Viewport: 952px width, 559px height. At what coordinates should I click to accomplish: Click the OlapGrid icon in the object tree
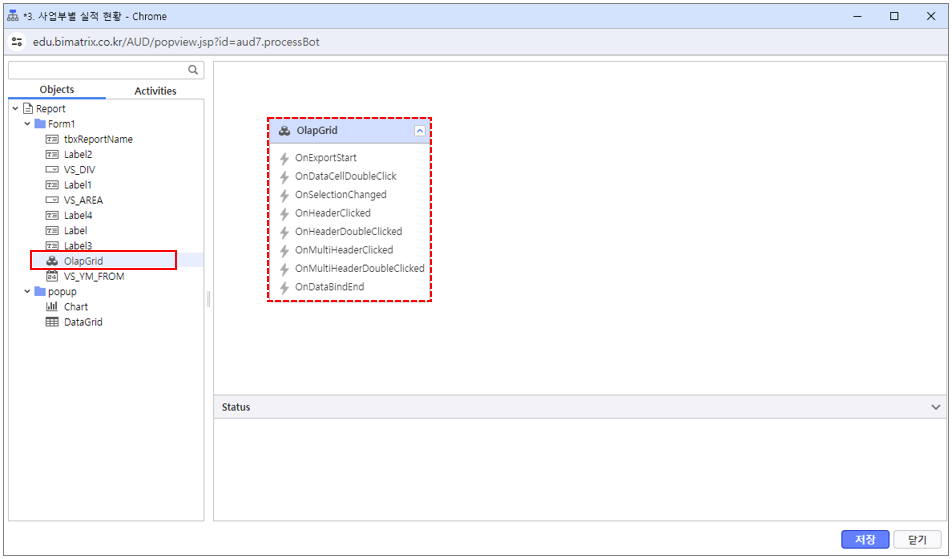[x=52, y=261]
